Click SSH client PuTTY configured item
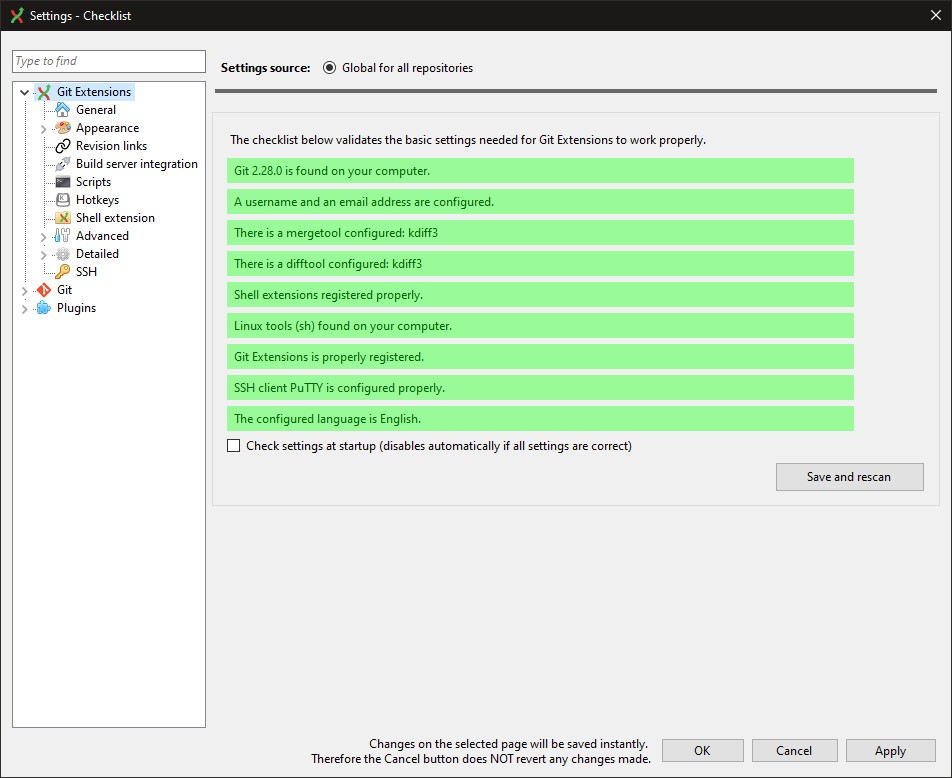The width and height of the screenshot is (952, 778). (x=540, y=387)
